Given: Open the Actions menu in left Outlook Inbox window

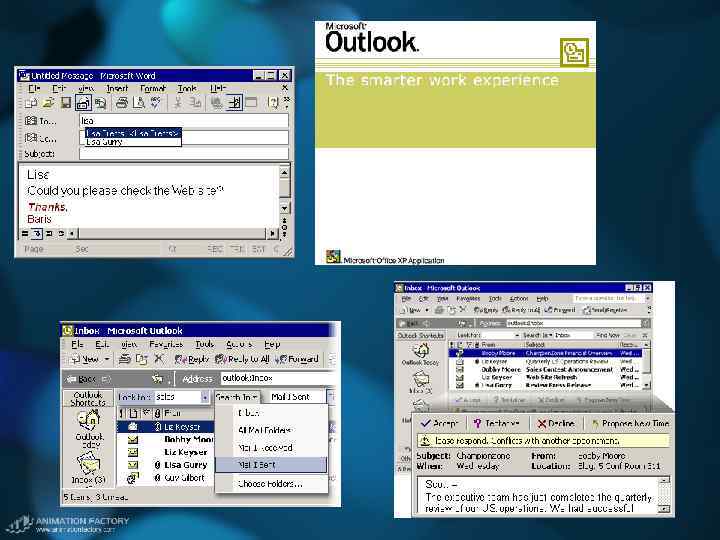Looking at the screenshot, I should click(x=239, y=344).
